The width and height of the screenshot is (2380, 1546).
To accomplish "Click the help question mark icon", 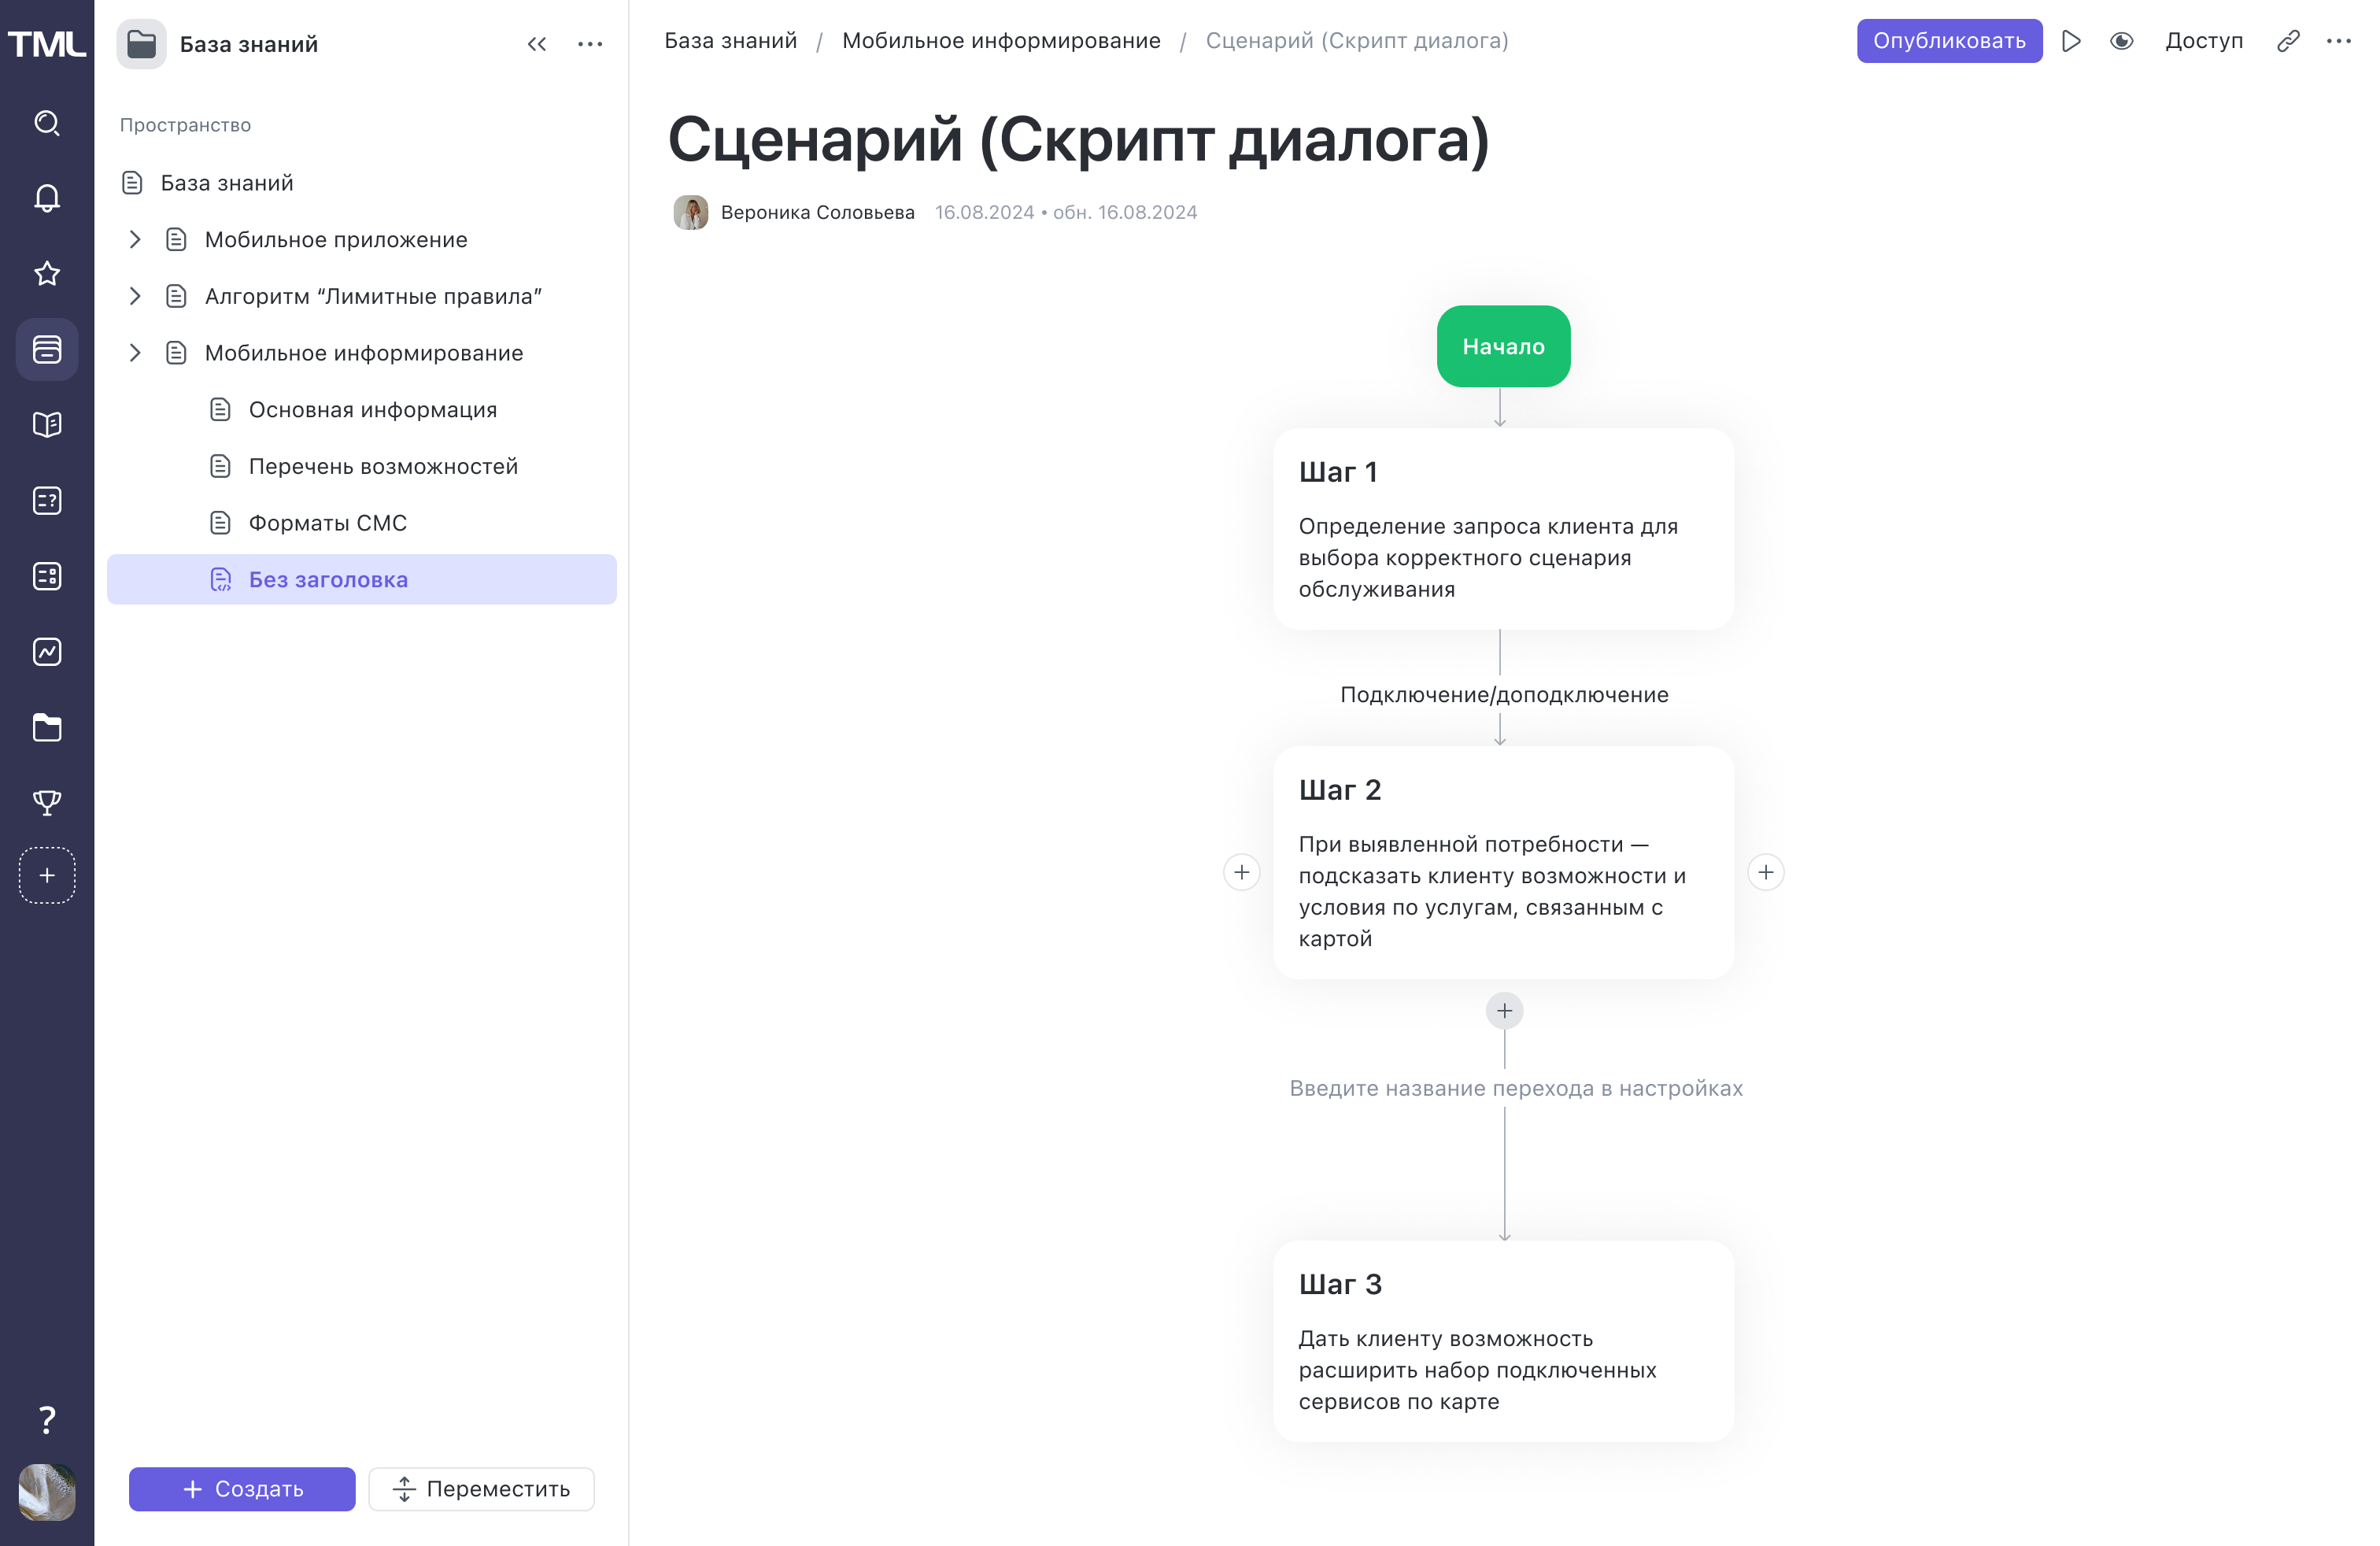I will tap(47, 1419).
